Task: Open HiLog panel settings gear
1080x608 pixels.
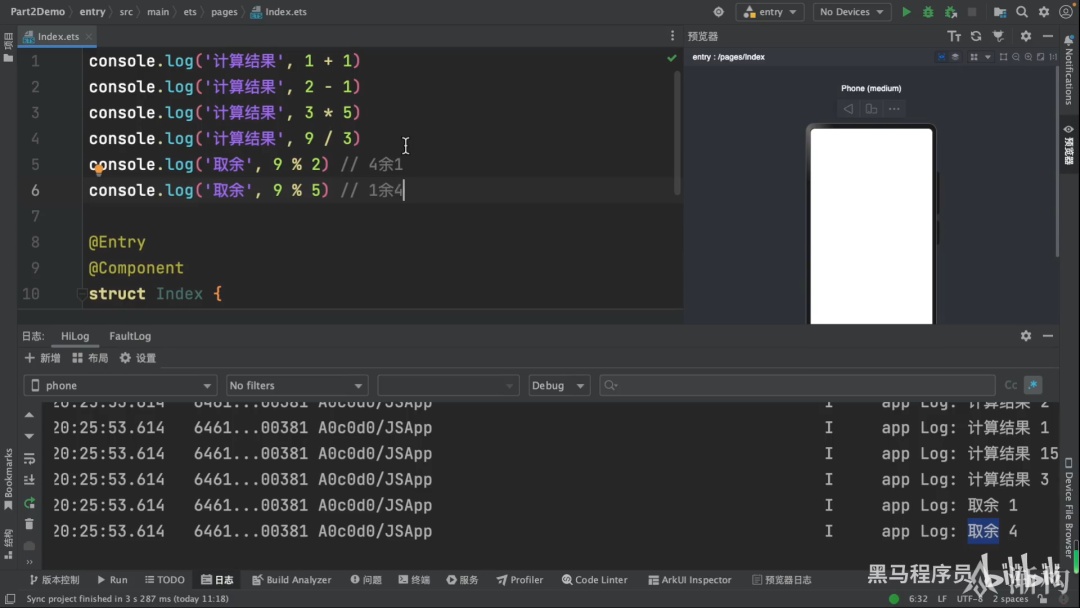Action: pyautogui.click(x=1026, y=335)
